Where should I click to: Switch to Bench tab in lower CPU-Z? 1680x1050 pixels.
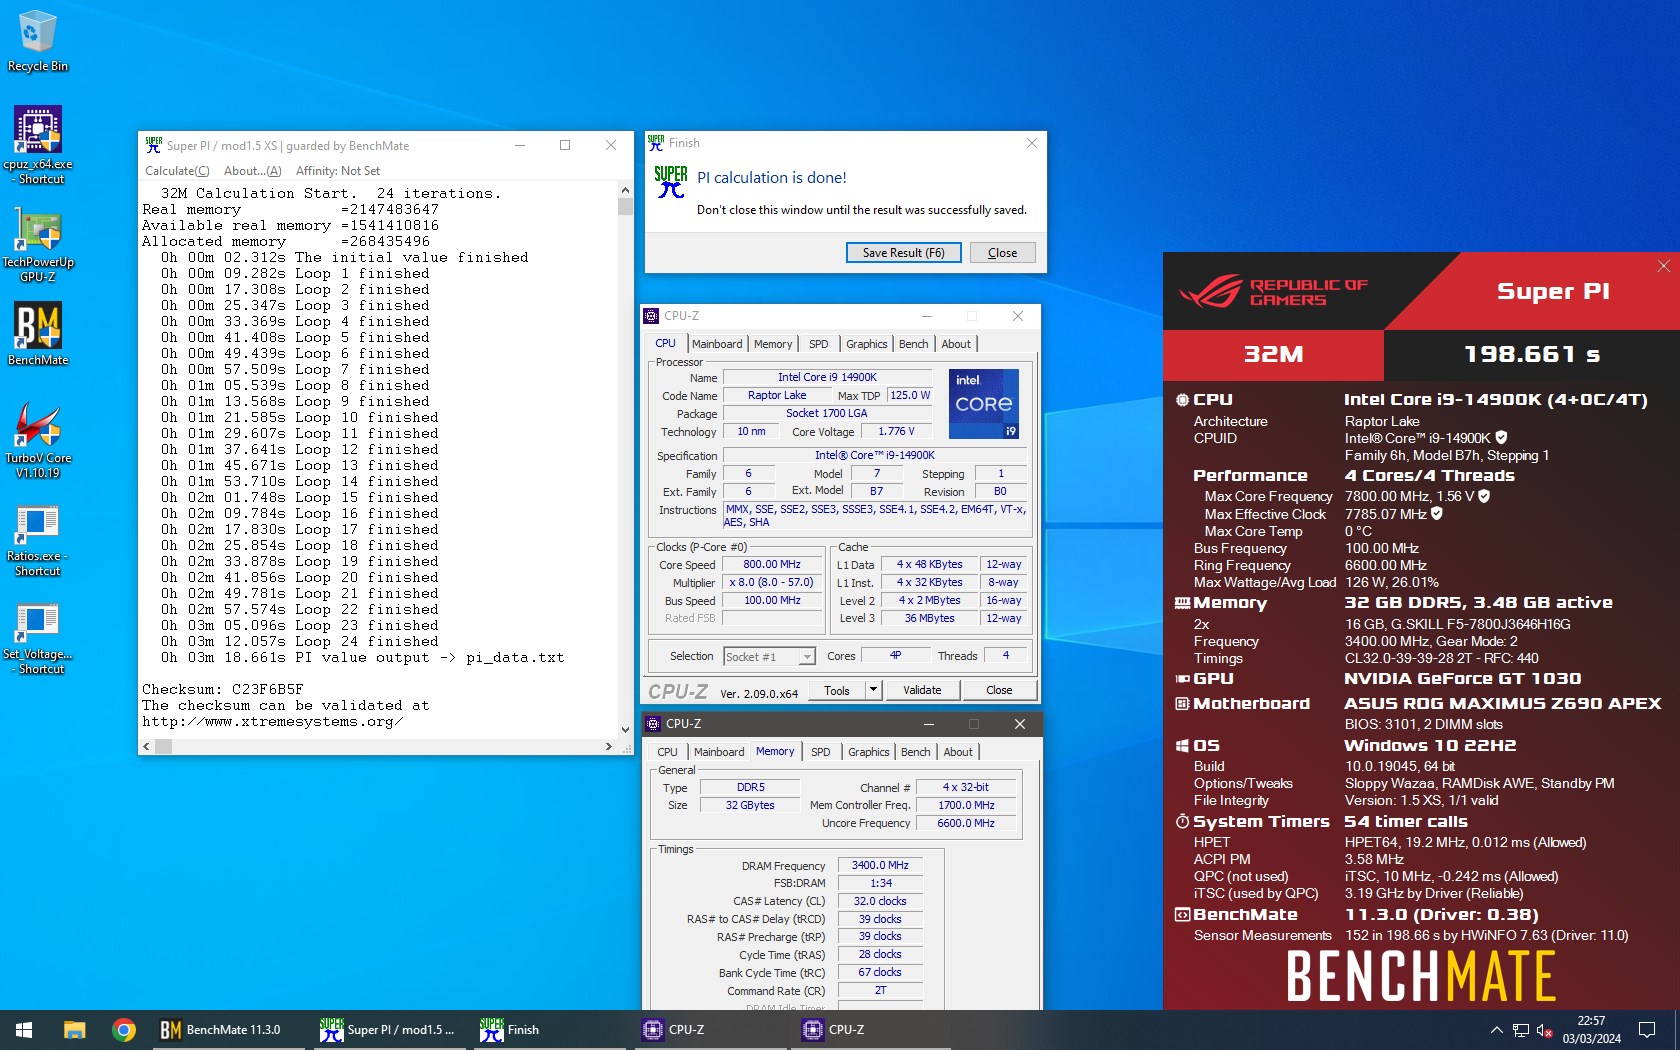click(x=915, y=752)
